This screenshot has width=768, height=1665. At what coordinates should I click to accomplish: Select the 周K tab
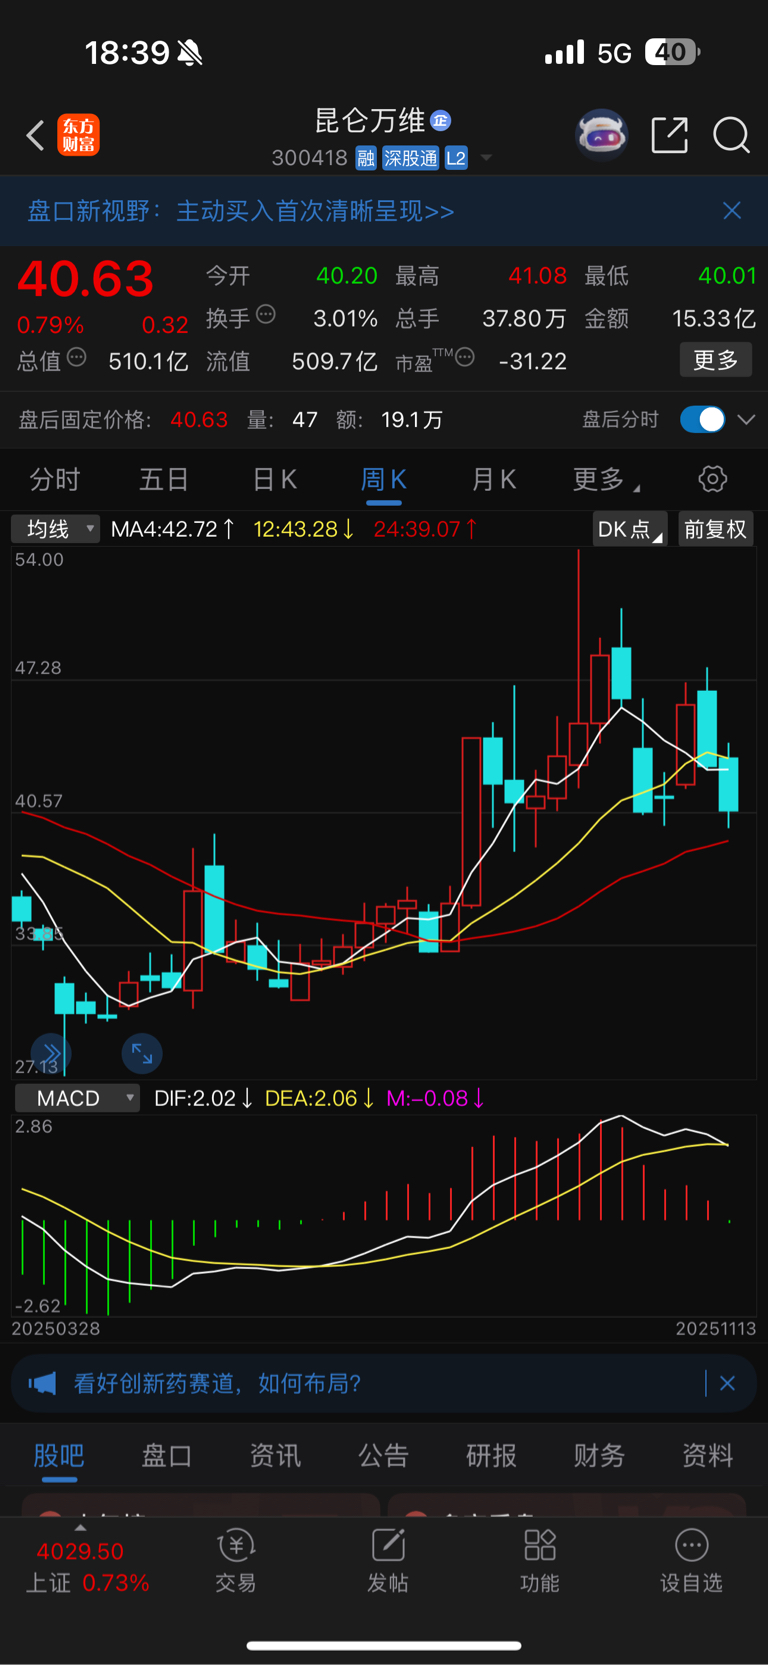(x=383, y=480)
